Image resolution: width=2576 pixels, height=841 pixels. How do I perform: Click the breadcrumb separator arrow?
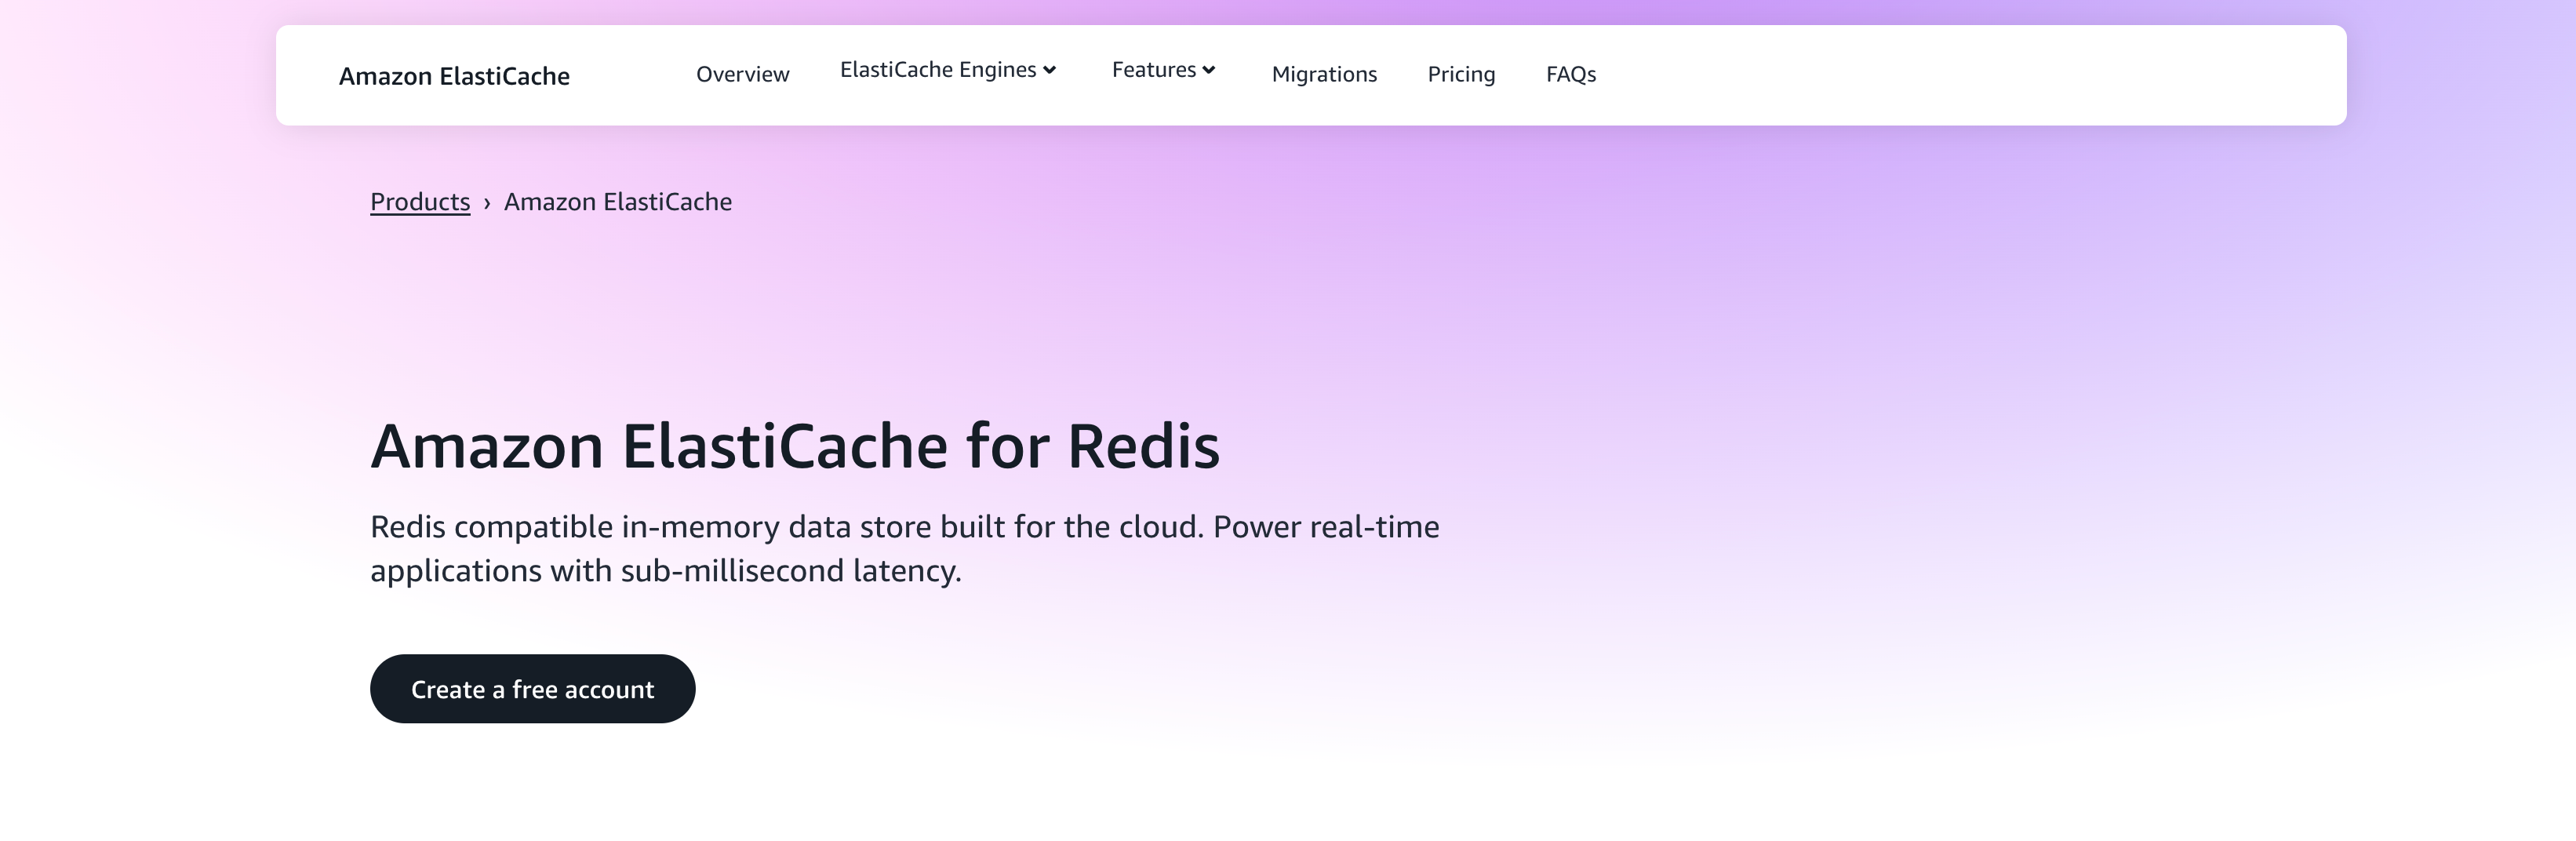click(x=487, y=202)
